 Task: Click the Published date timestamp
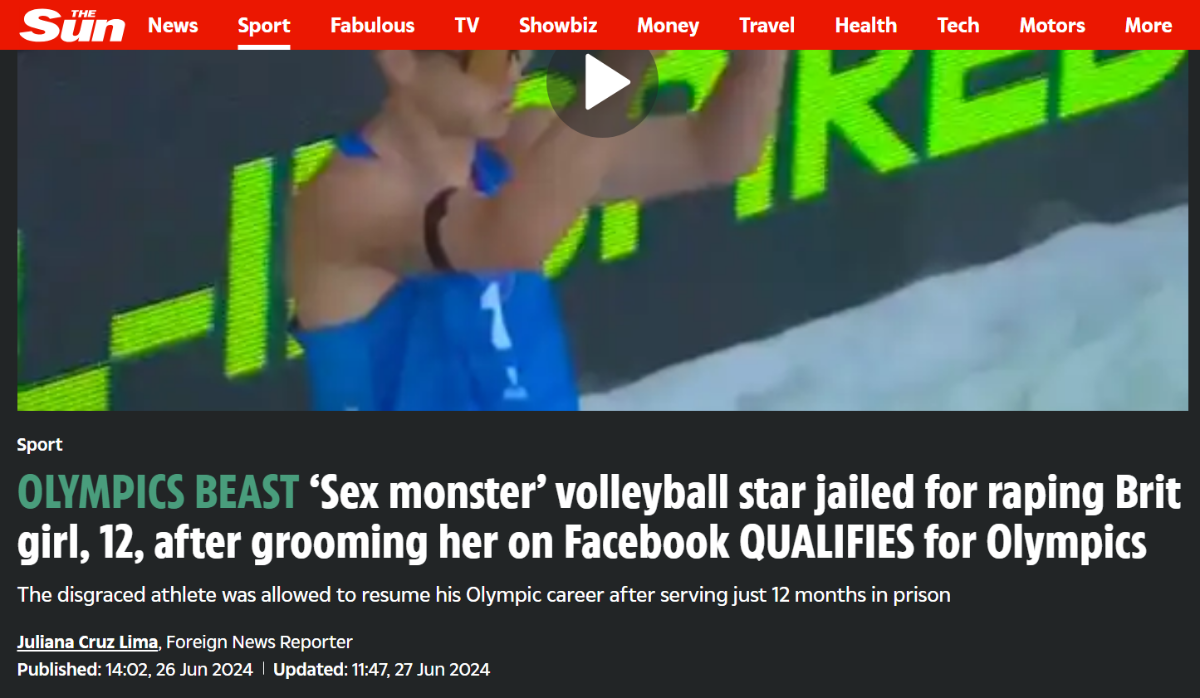click(x=137, y=669)
